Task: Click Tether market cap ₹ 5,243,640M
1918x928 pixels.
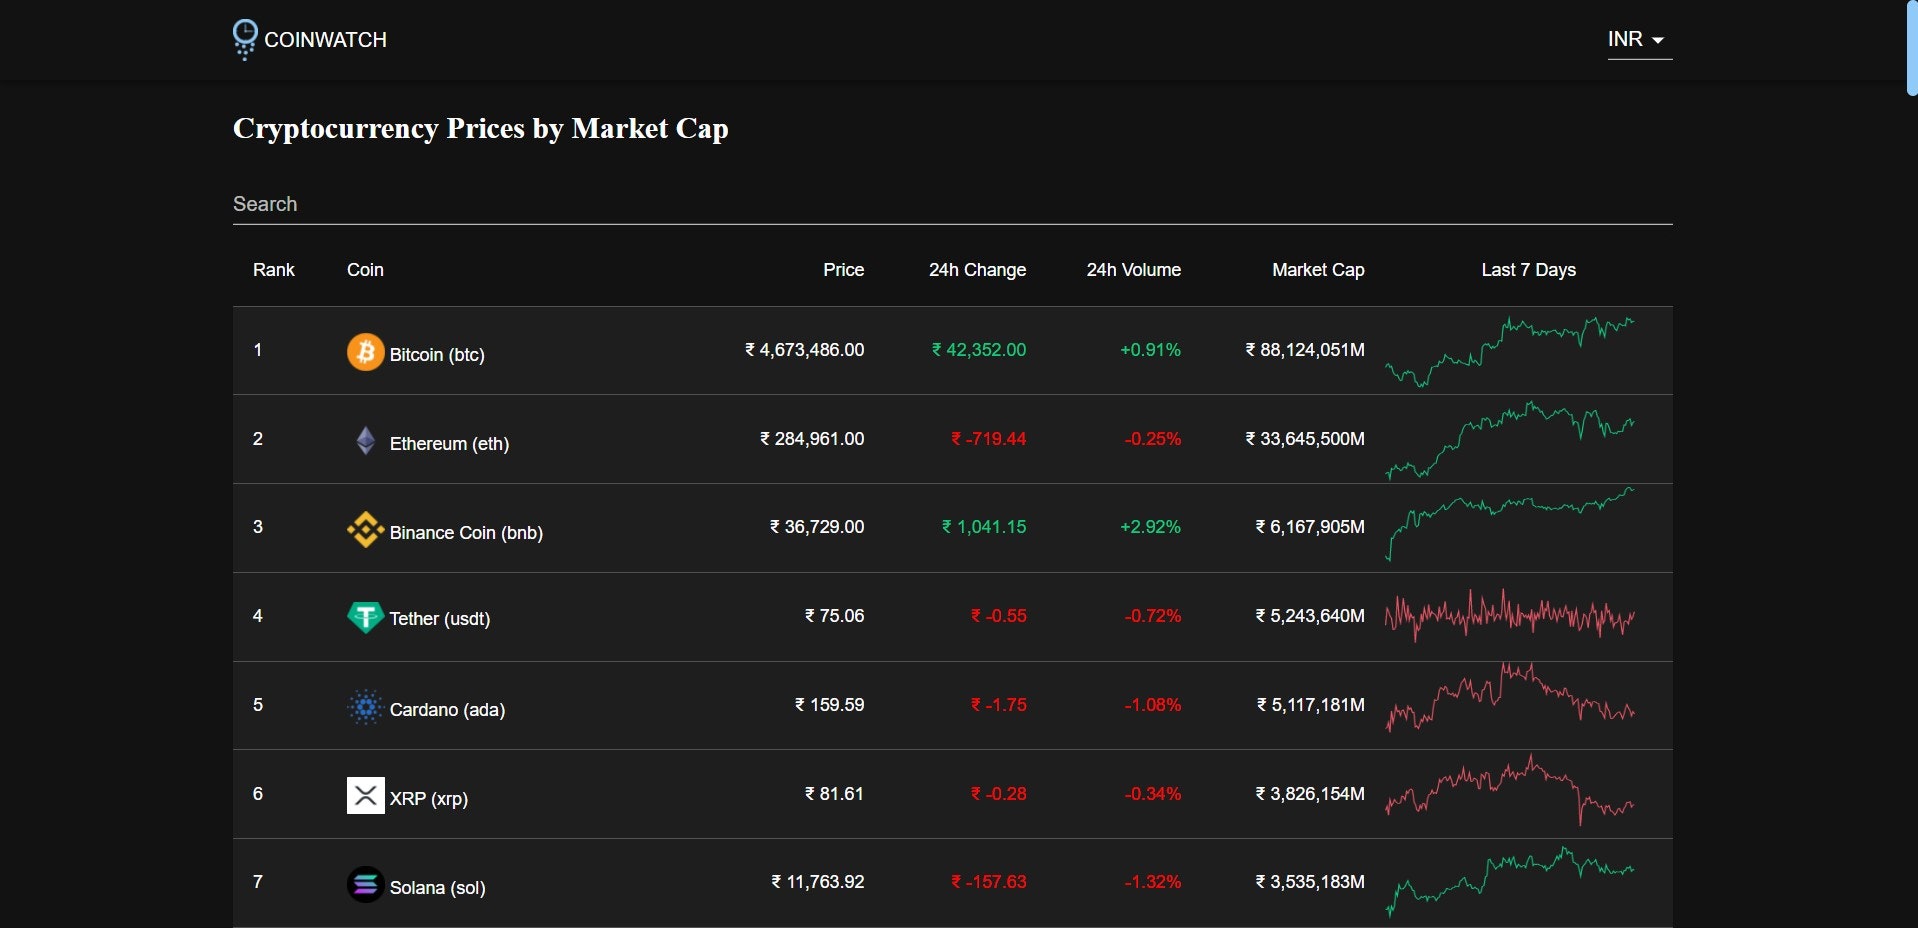Action: (1310, 616)
